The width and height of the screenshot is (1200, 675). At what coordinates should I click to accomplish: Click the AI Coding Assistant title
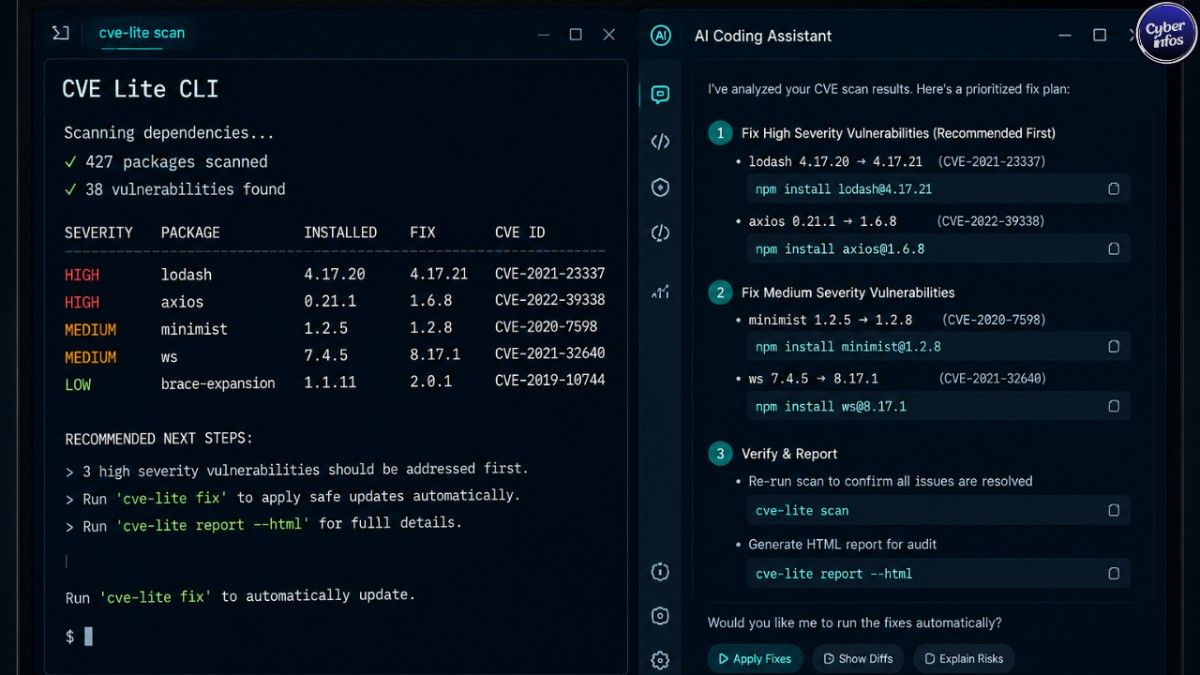(x=763, y=36)
